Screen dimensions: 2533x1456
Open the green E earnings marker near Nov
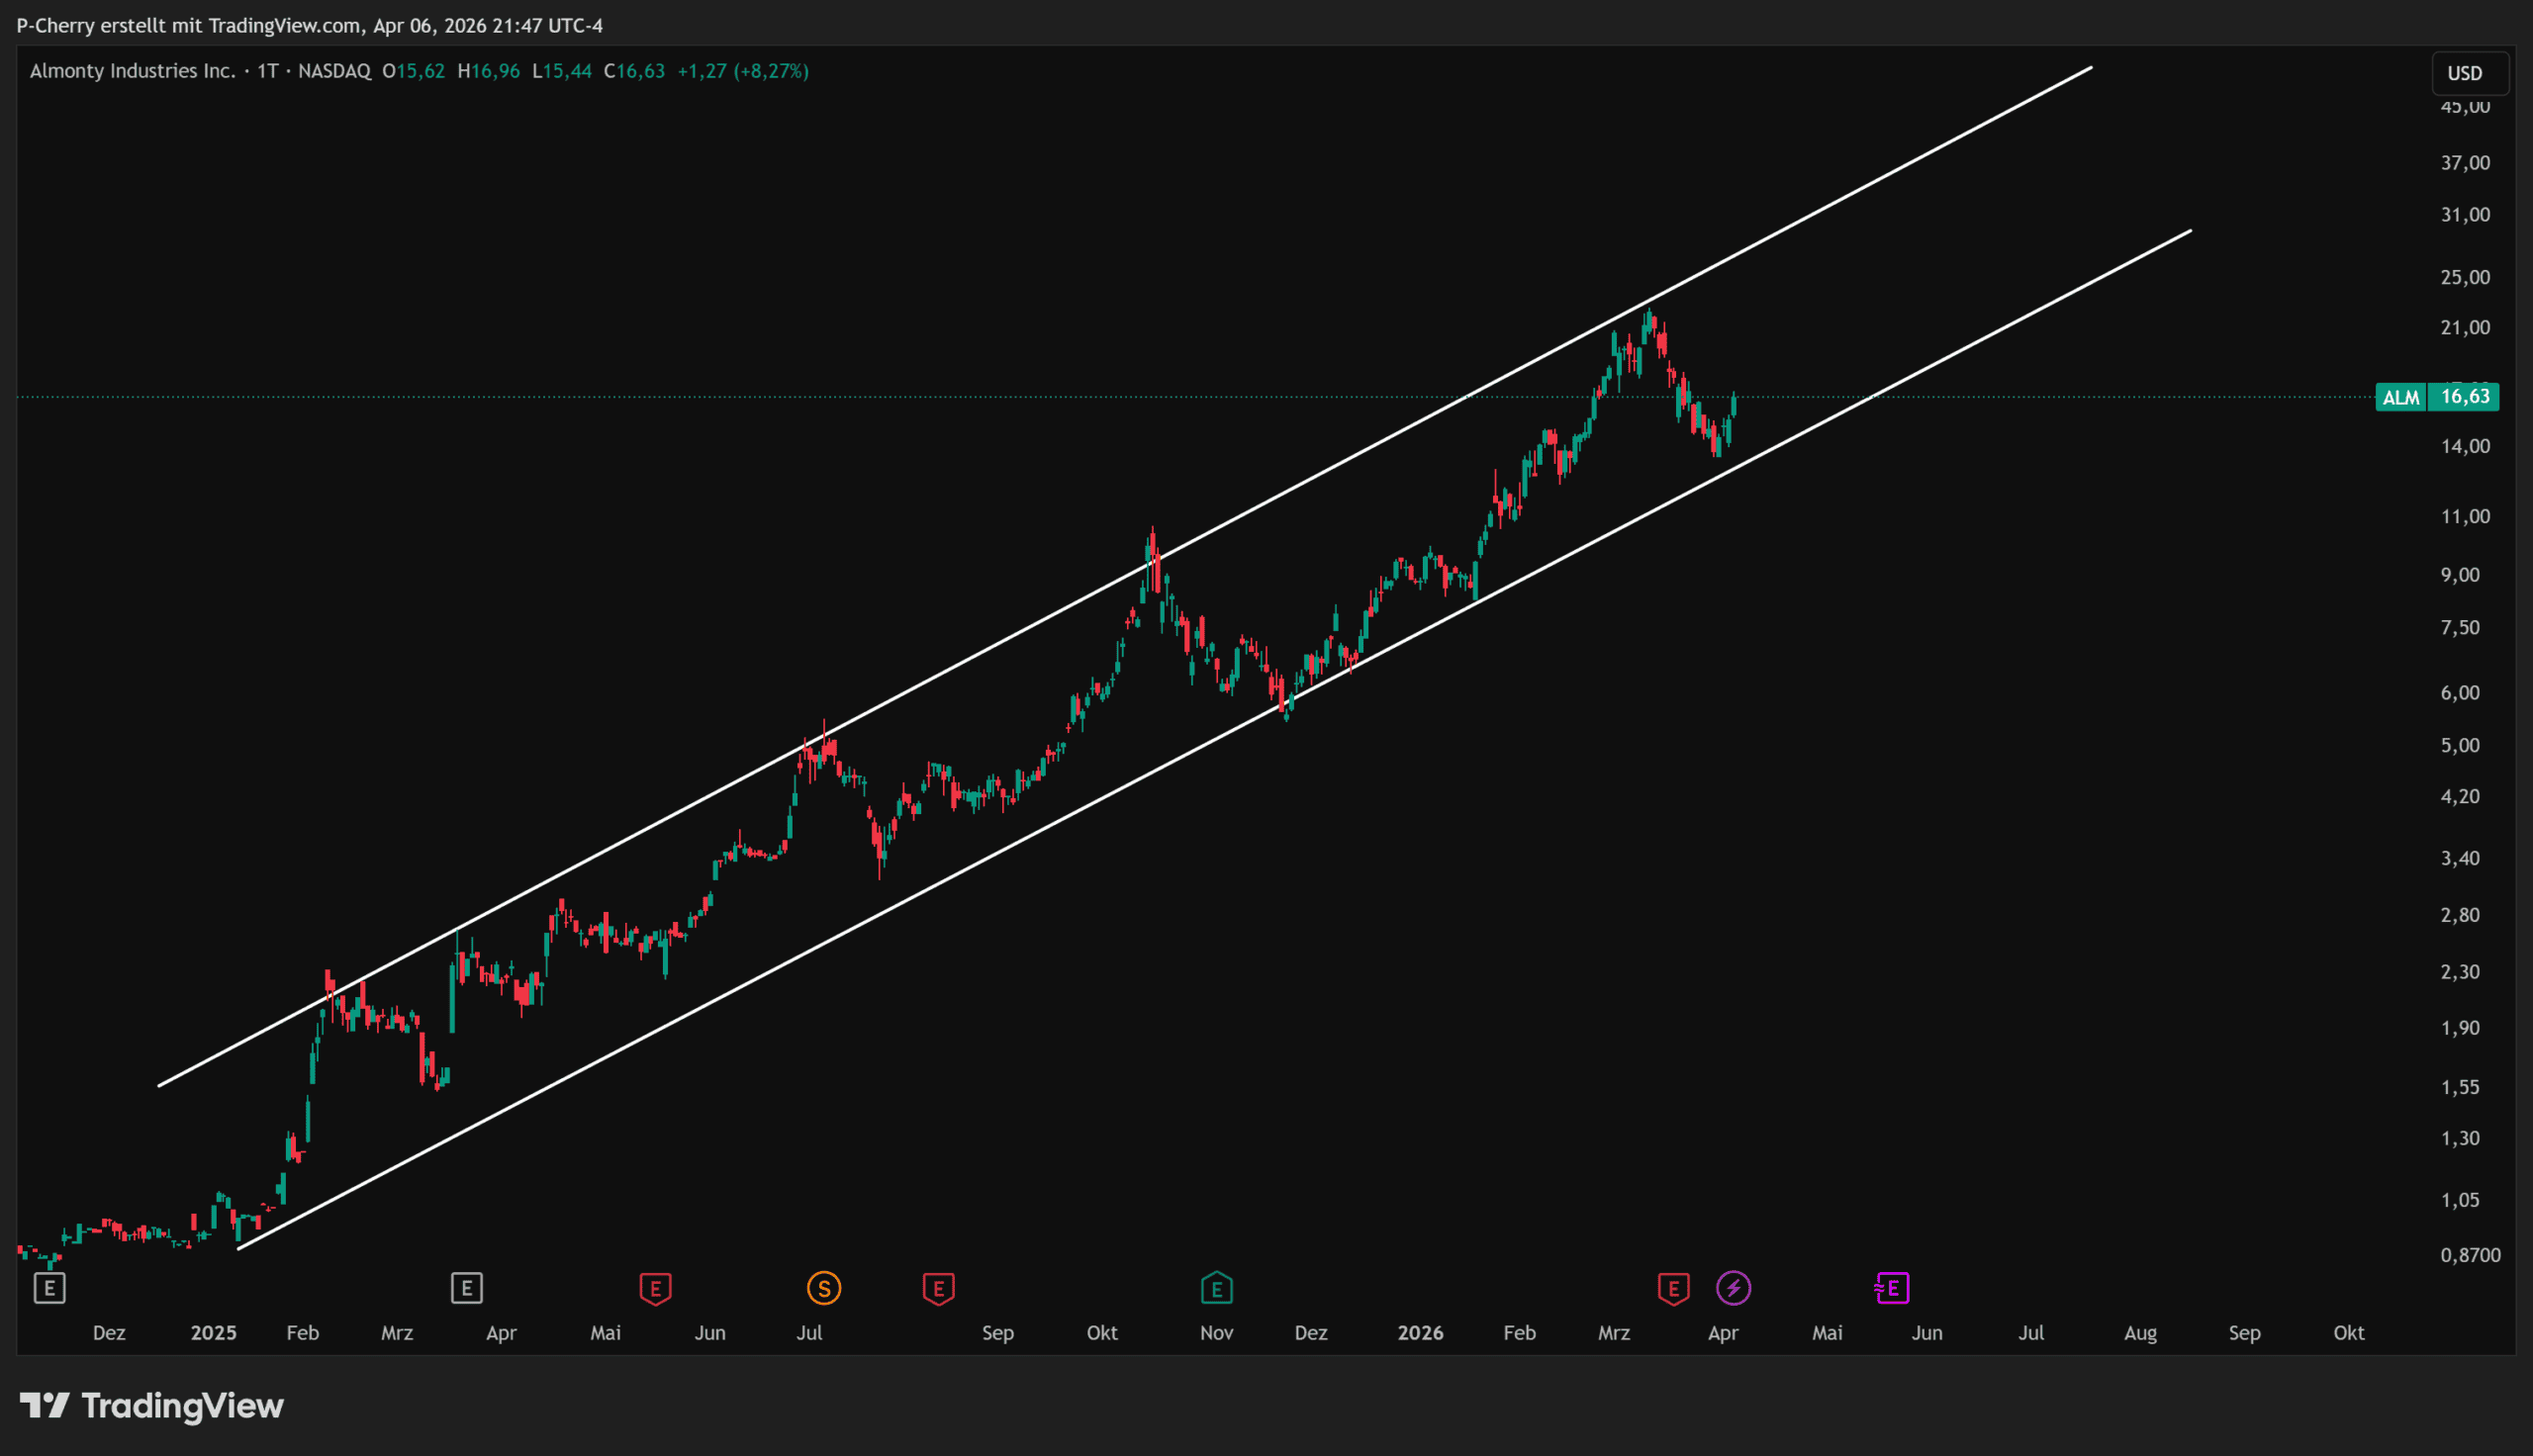(x=1216, y=1288)
